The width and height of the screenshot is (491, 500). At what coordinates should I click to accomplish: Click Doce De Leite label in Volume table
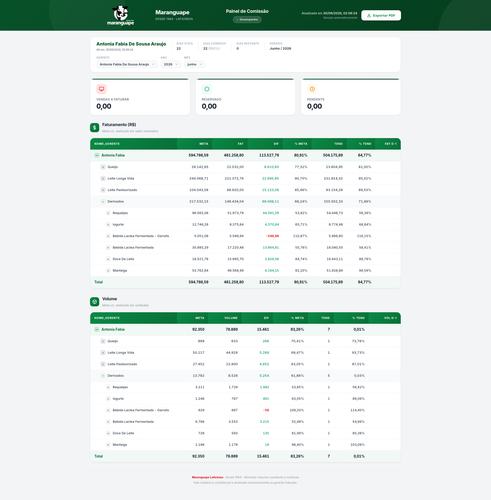(123, 433)
